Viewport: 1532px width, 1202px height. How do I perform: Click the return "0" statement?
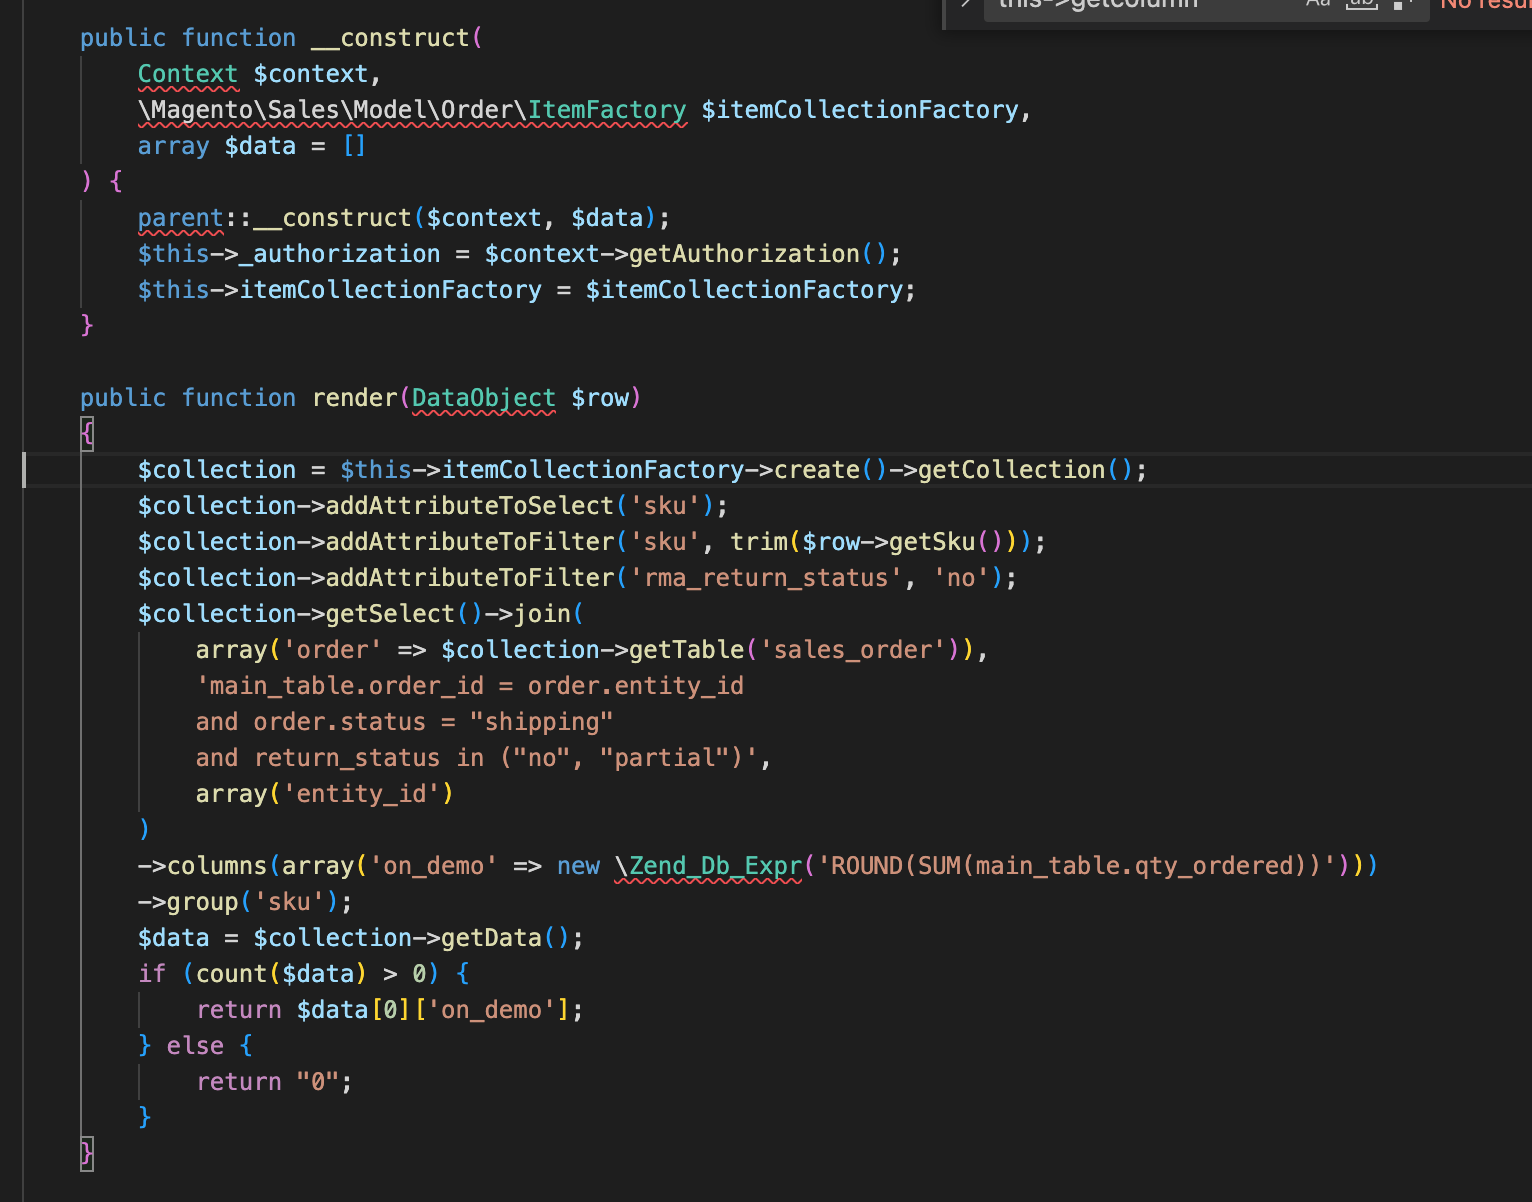click(274, 1082)
